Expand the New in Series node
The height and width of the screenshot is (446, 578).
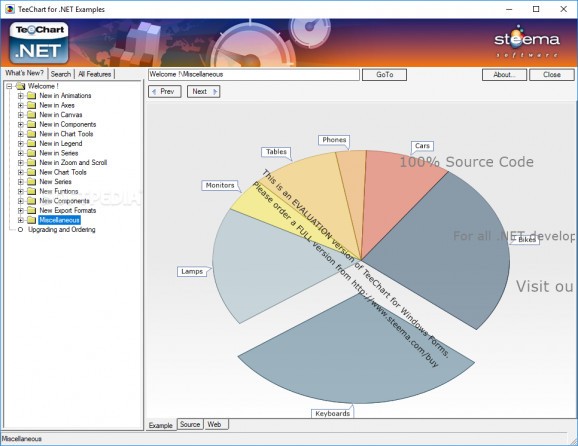tap(21, 153)
